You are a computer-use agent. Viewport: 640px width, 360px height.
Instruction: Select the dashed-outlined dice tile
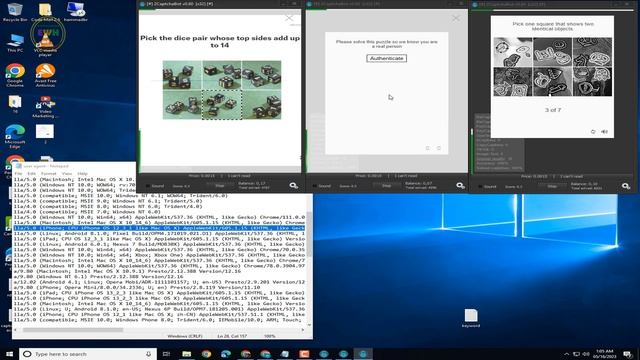point(222,105)
